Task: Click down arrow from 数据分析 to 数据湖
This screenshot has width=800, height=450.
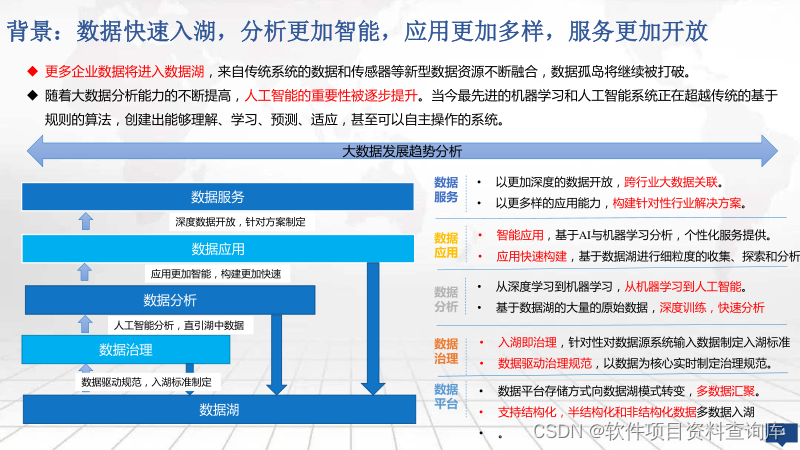Action: pyautogui.click(x=276, y=355)
